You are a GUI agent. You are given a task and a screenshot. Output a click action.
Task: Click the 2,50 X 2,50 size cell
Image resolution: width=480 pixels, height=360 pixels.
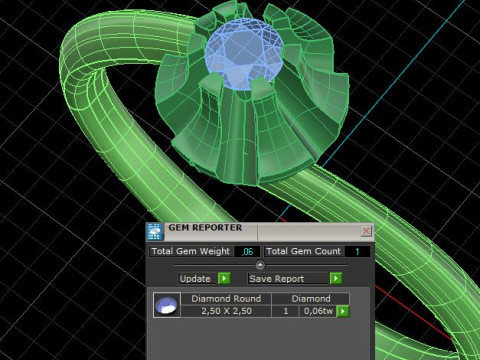(x=226, y=311)
